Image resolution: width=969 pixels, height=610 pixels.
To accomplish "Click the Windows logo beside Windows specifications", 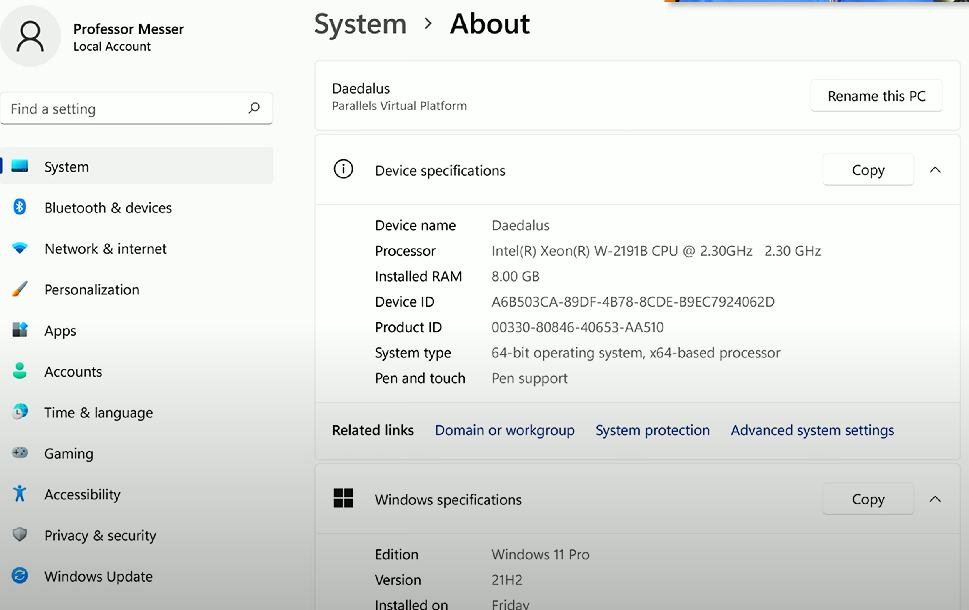I will [344, 498].
